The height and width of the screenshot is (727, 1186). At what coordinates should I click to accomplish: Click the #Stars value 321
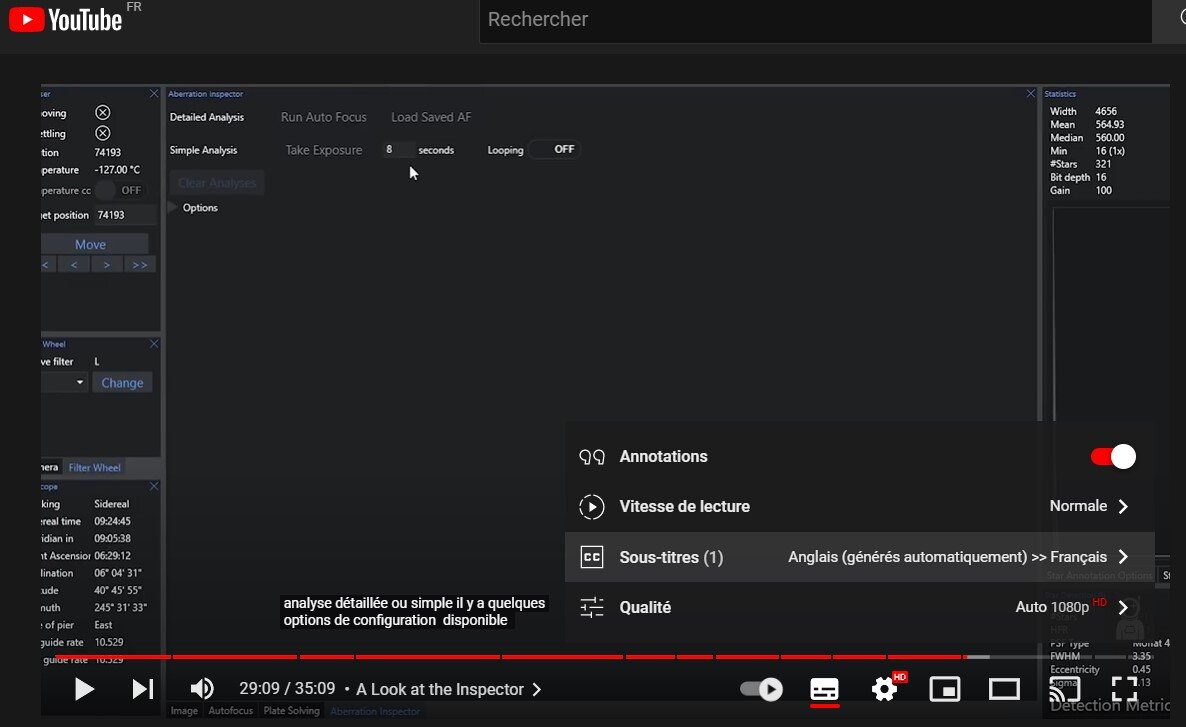click(x=1104, y=164)
